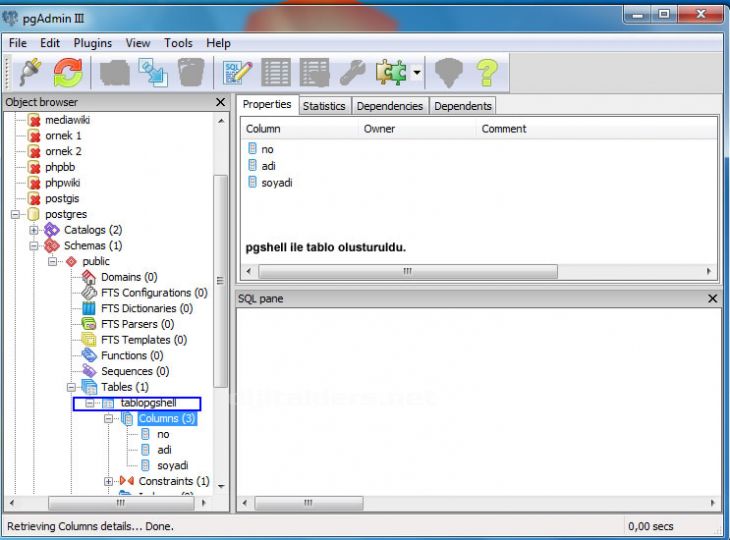
Task: Open the File menu
Action: (18, 43)
